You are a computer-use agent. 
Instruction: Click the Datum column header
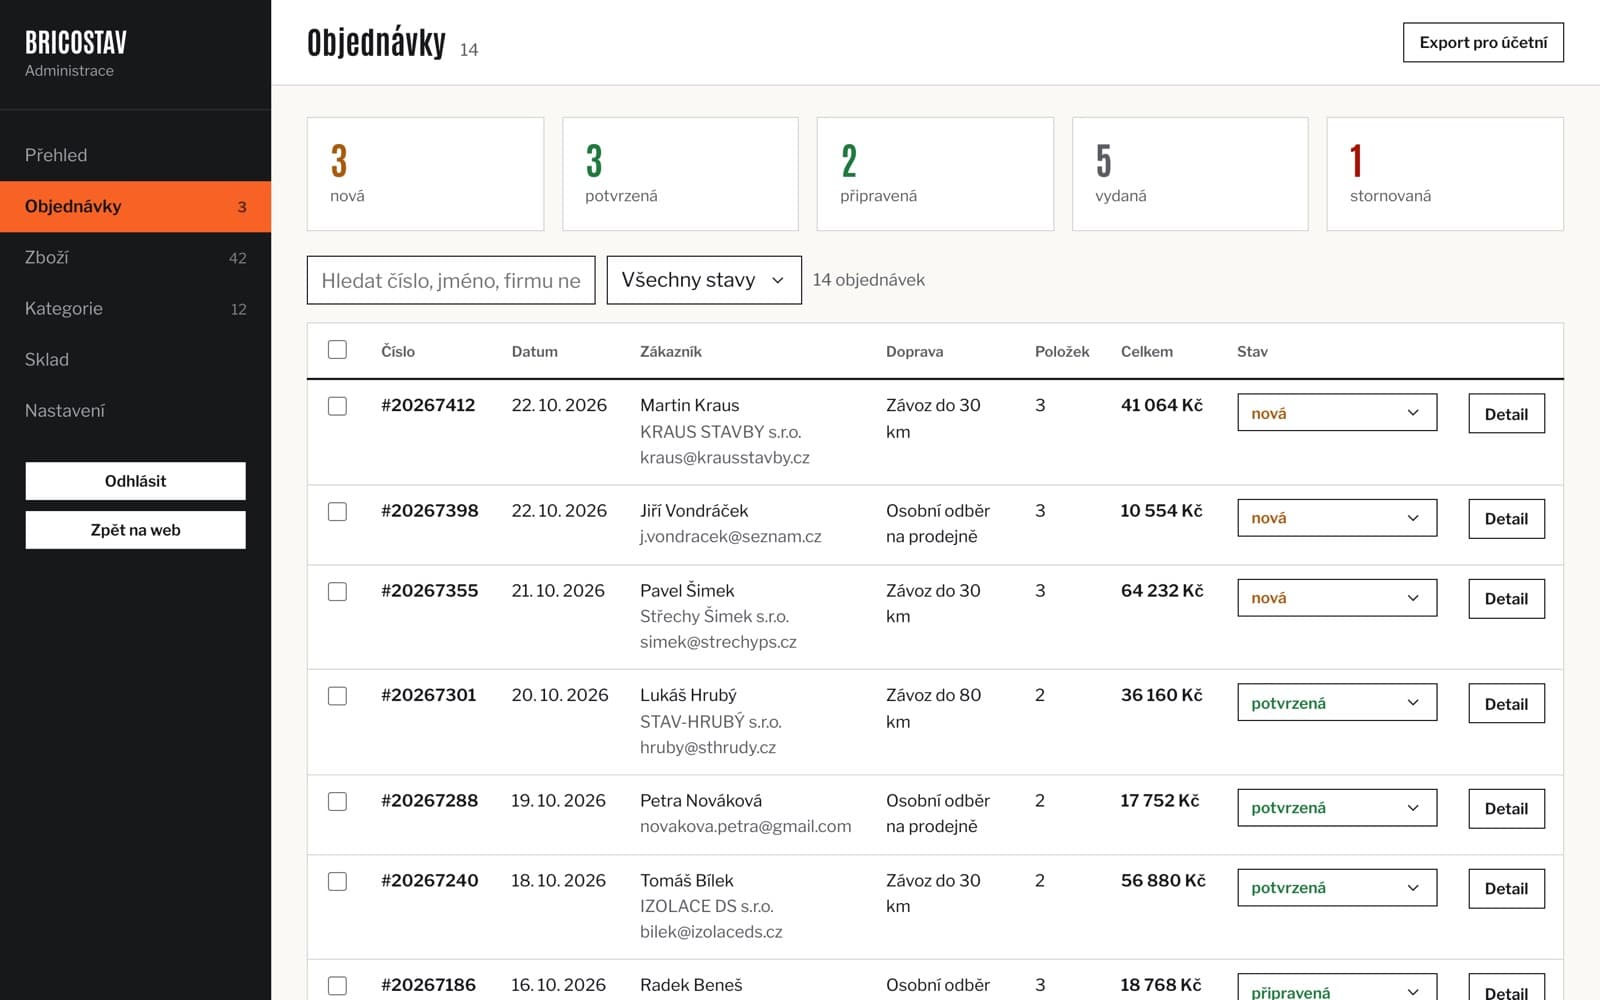(534, 351)
